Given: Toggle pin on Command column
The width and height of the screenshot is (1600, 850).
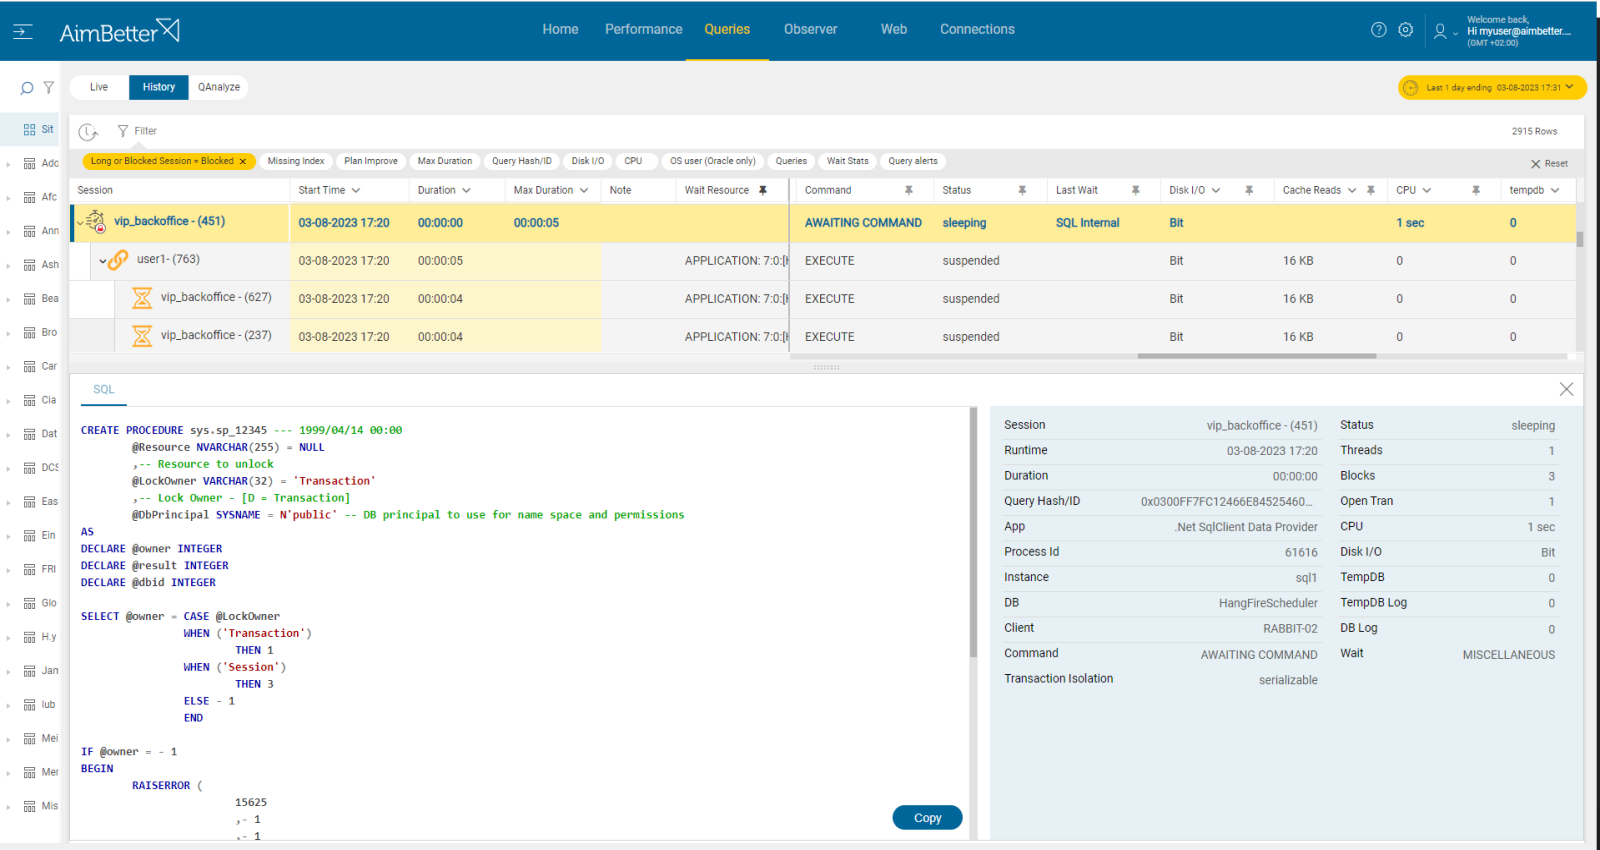Looking at the screenshot, I should coord(909,190).
